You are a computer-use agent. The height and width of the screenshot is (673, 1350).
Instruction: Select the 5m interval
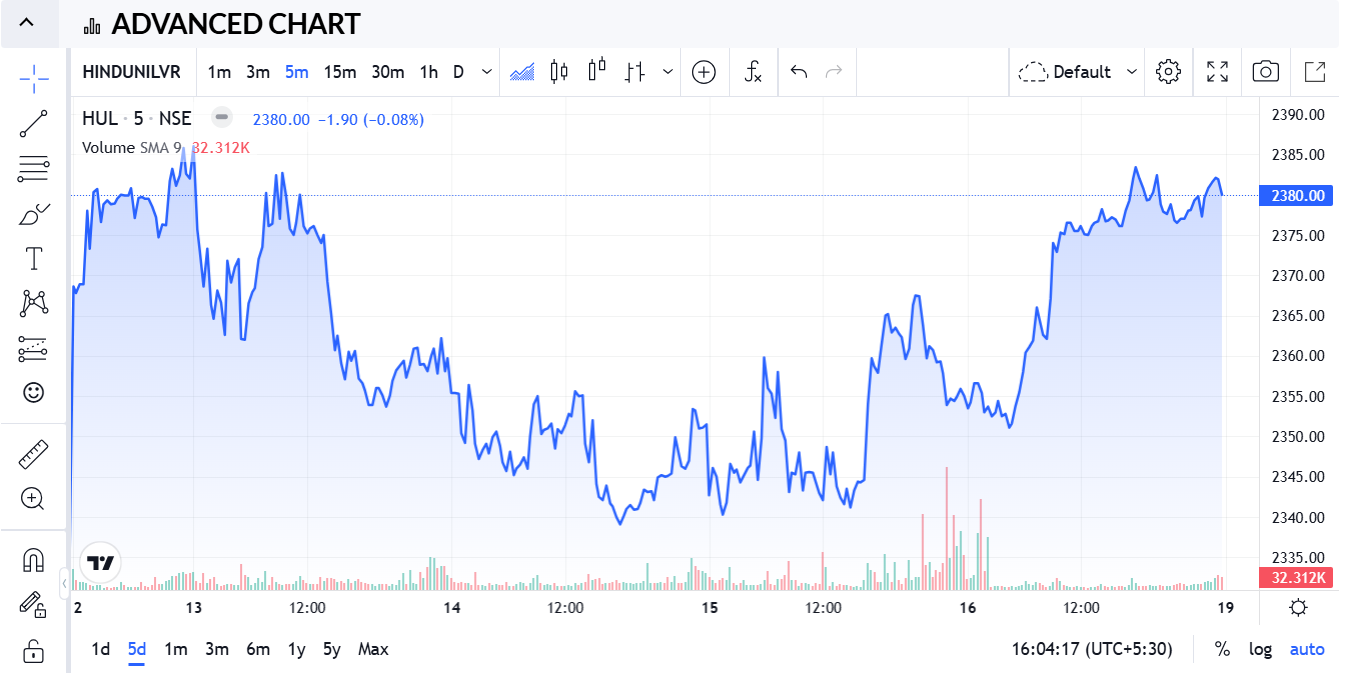pyautogui.click(x=296, y=72)
